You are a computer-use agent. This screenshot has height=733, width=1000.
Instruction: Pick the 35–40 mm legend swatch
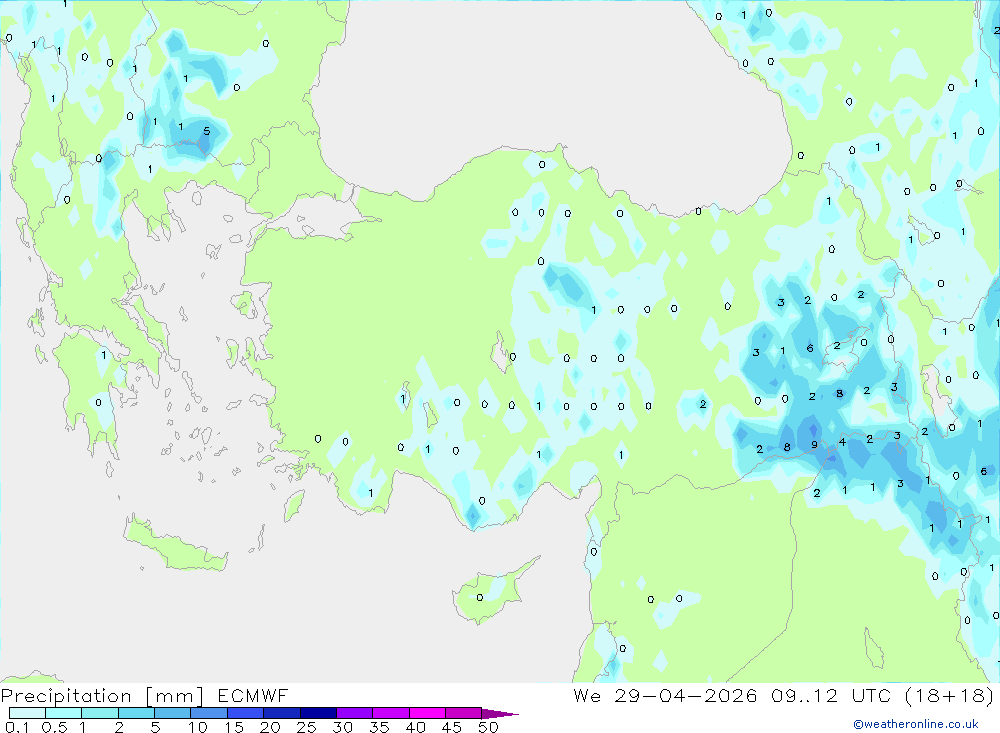coord(390,713)
